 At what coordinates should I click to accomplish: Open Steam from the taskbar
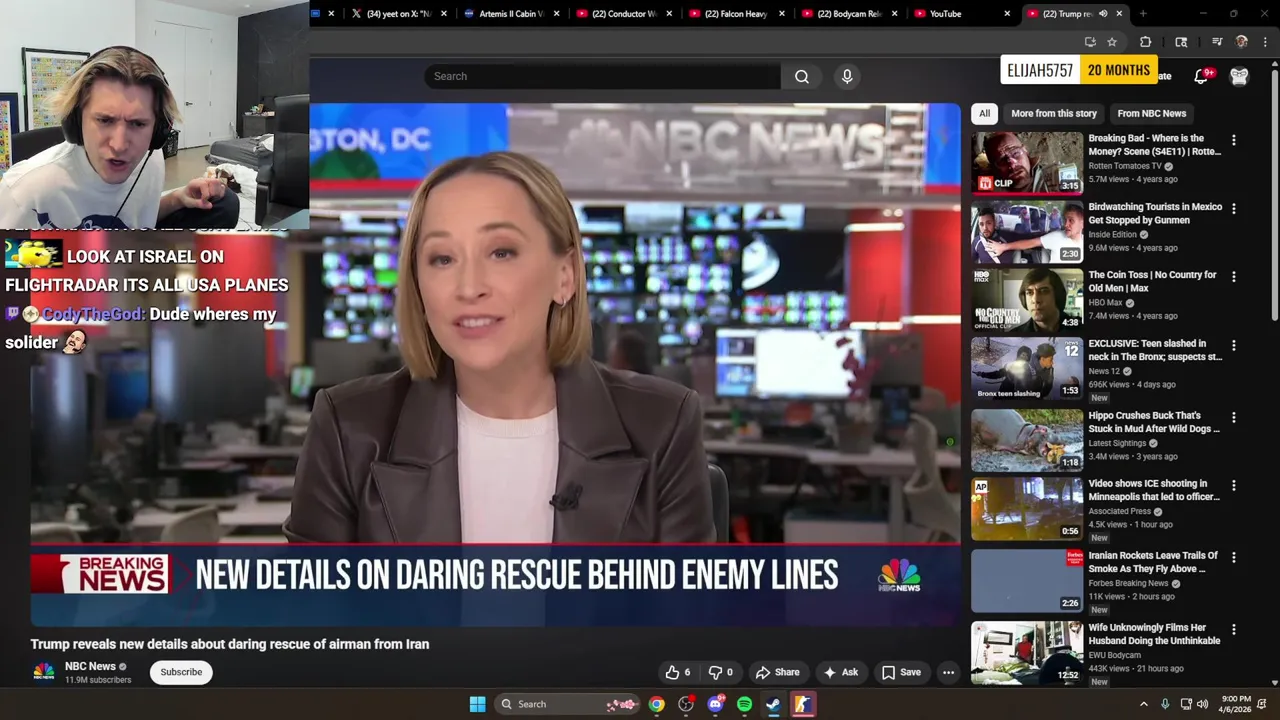tap(773, 704)
